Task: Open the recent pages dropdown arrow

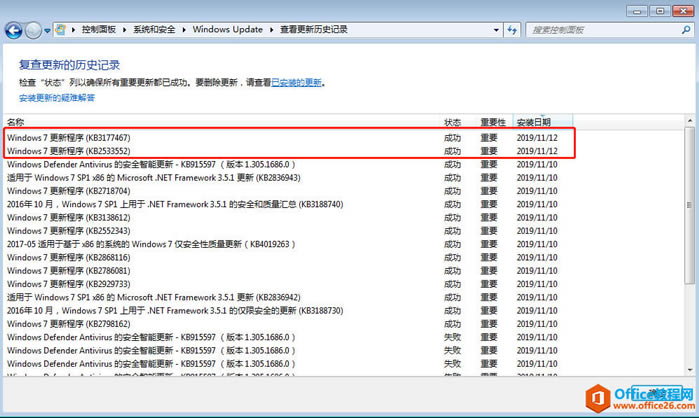Action: click(47, 31)
